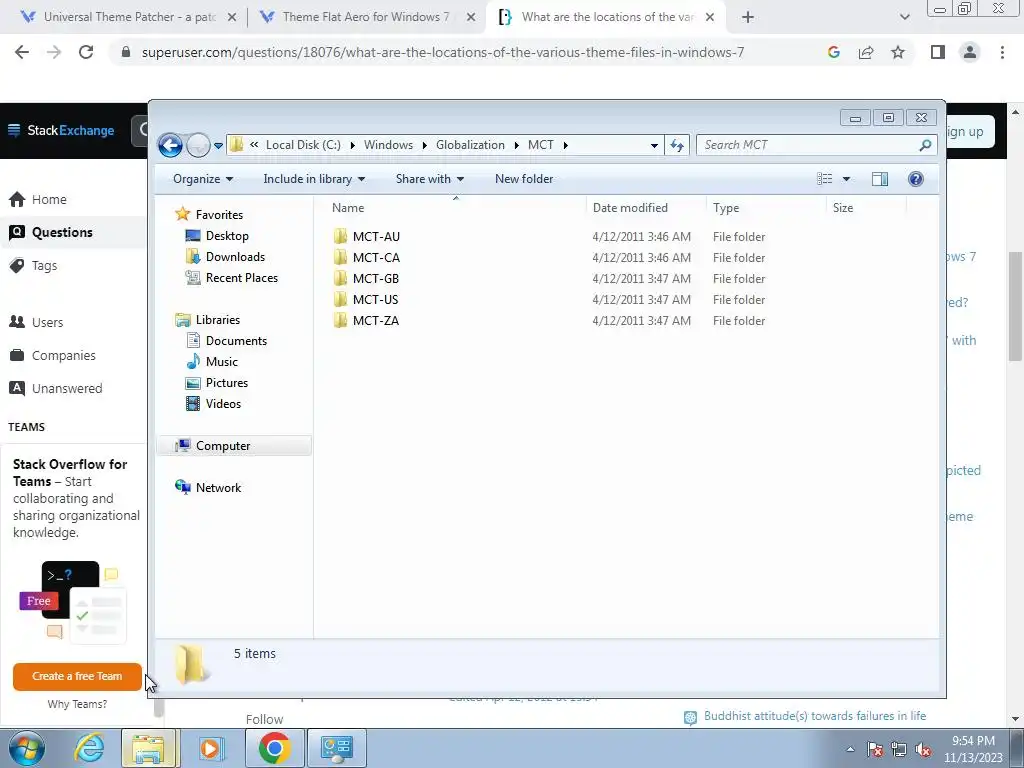The height and width of the screenshot is (768, 1024).
Task: Open Unanswered in sidebar
Action: pyautogui.click(x=56, y=388)
